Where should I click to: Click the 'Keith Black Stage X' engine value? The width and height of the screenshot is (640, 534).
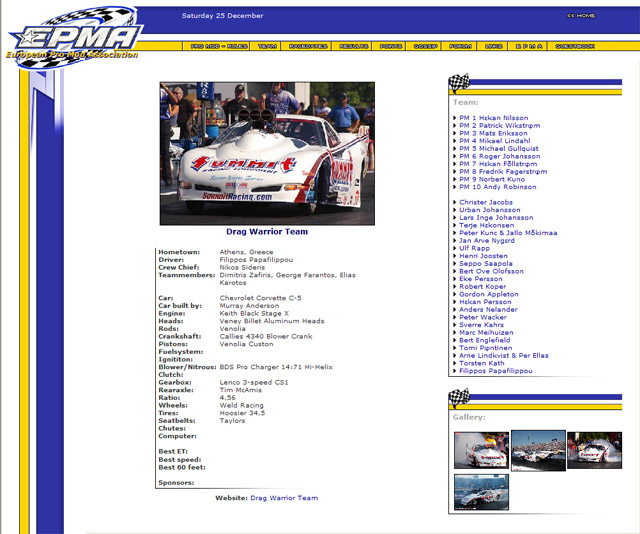click(254, 313)
